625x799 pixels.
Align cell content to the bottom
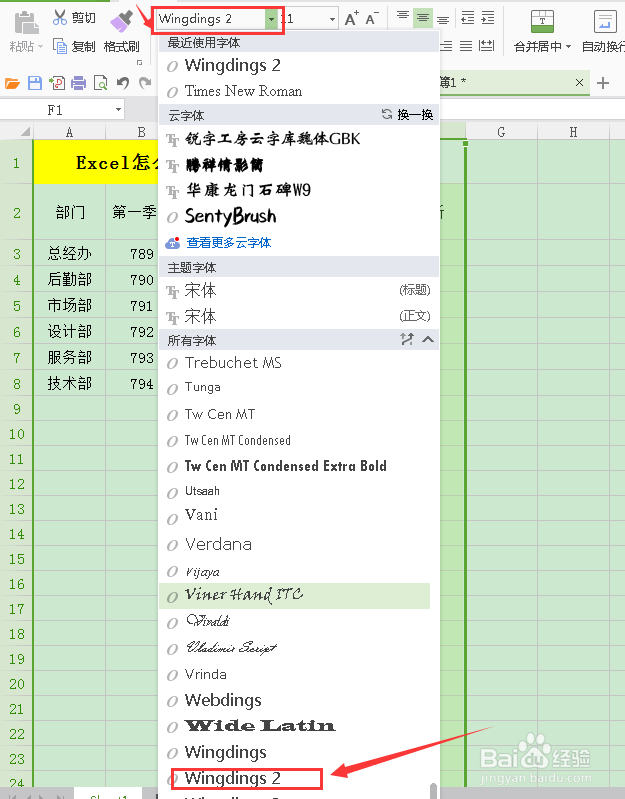coord(443,18)
